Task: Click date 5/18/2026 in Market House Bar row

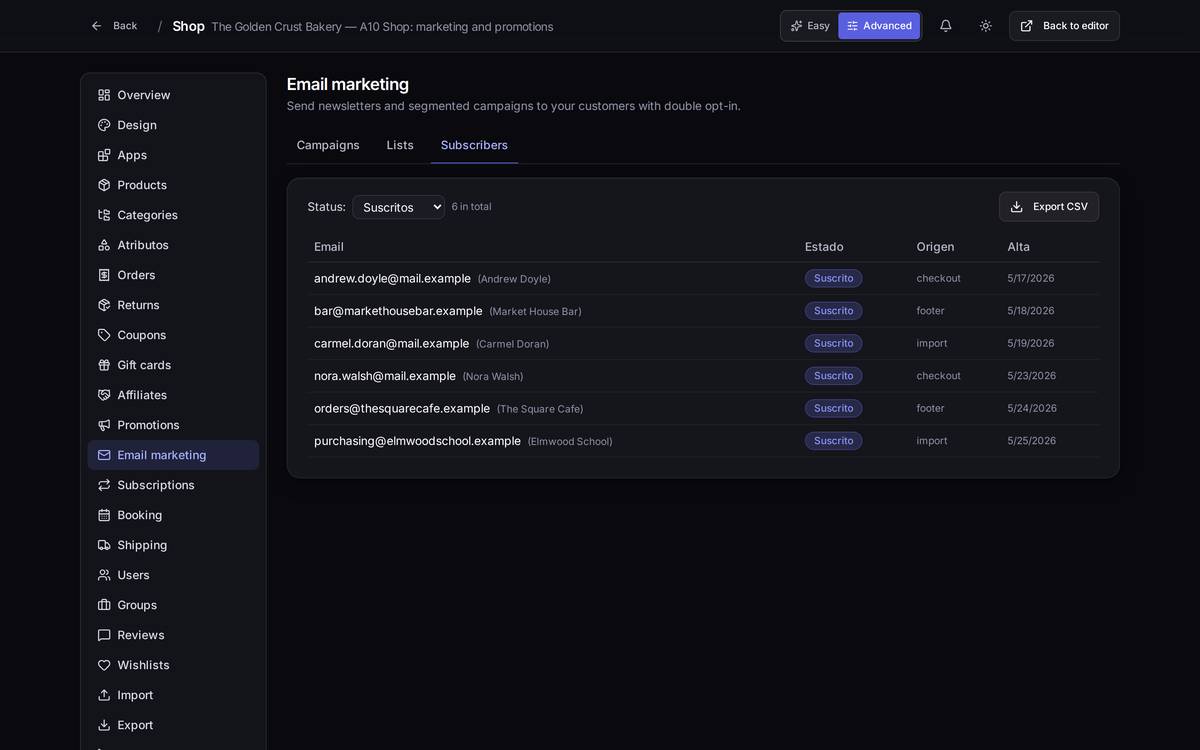Action: pyautogui.click(x=1031, y=311)
